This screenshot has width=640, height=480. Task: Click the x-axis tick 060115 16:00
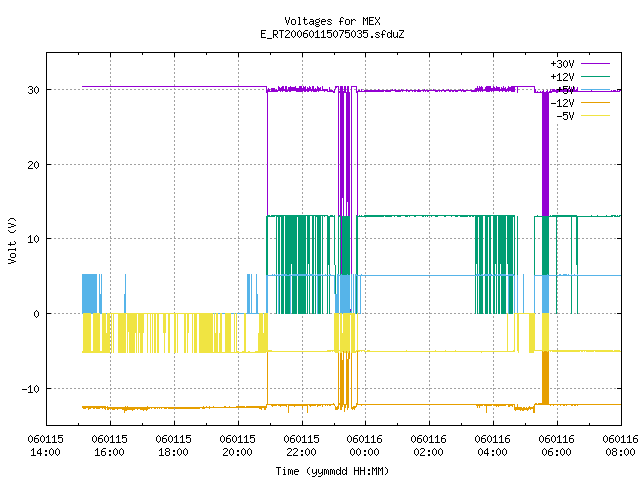pyautogui.click(x=109, y=445)
